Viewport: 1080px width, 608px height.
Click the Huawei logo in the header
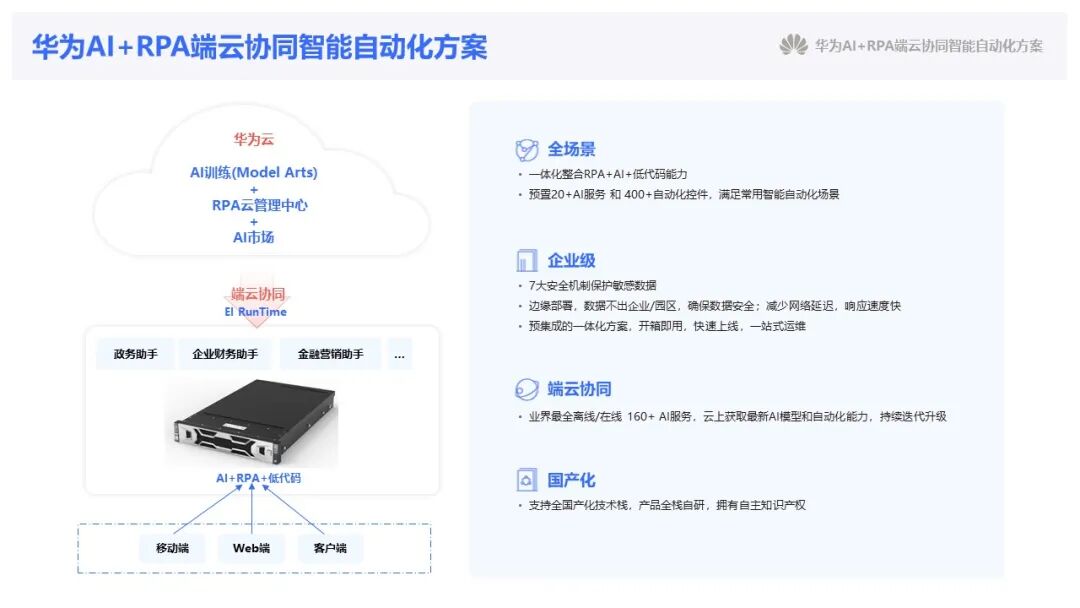[x=793, y=45]
